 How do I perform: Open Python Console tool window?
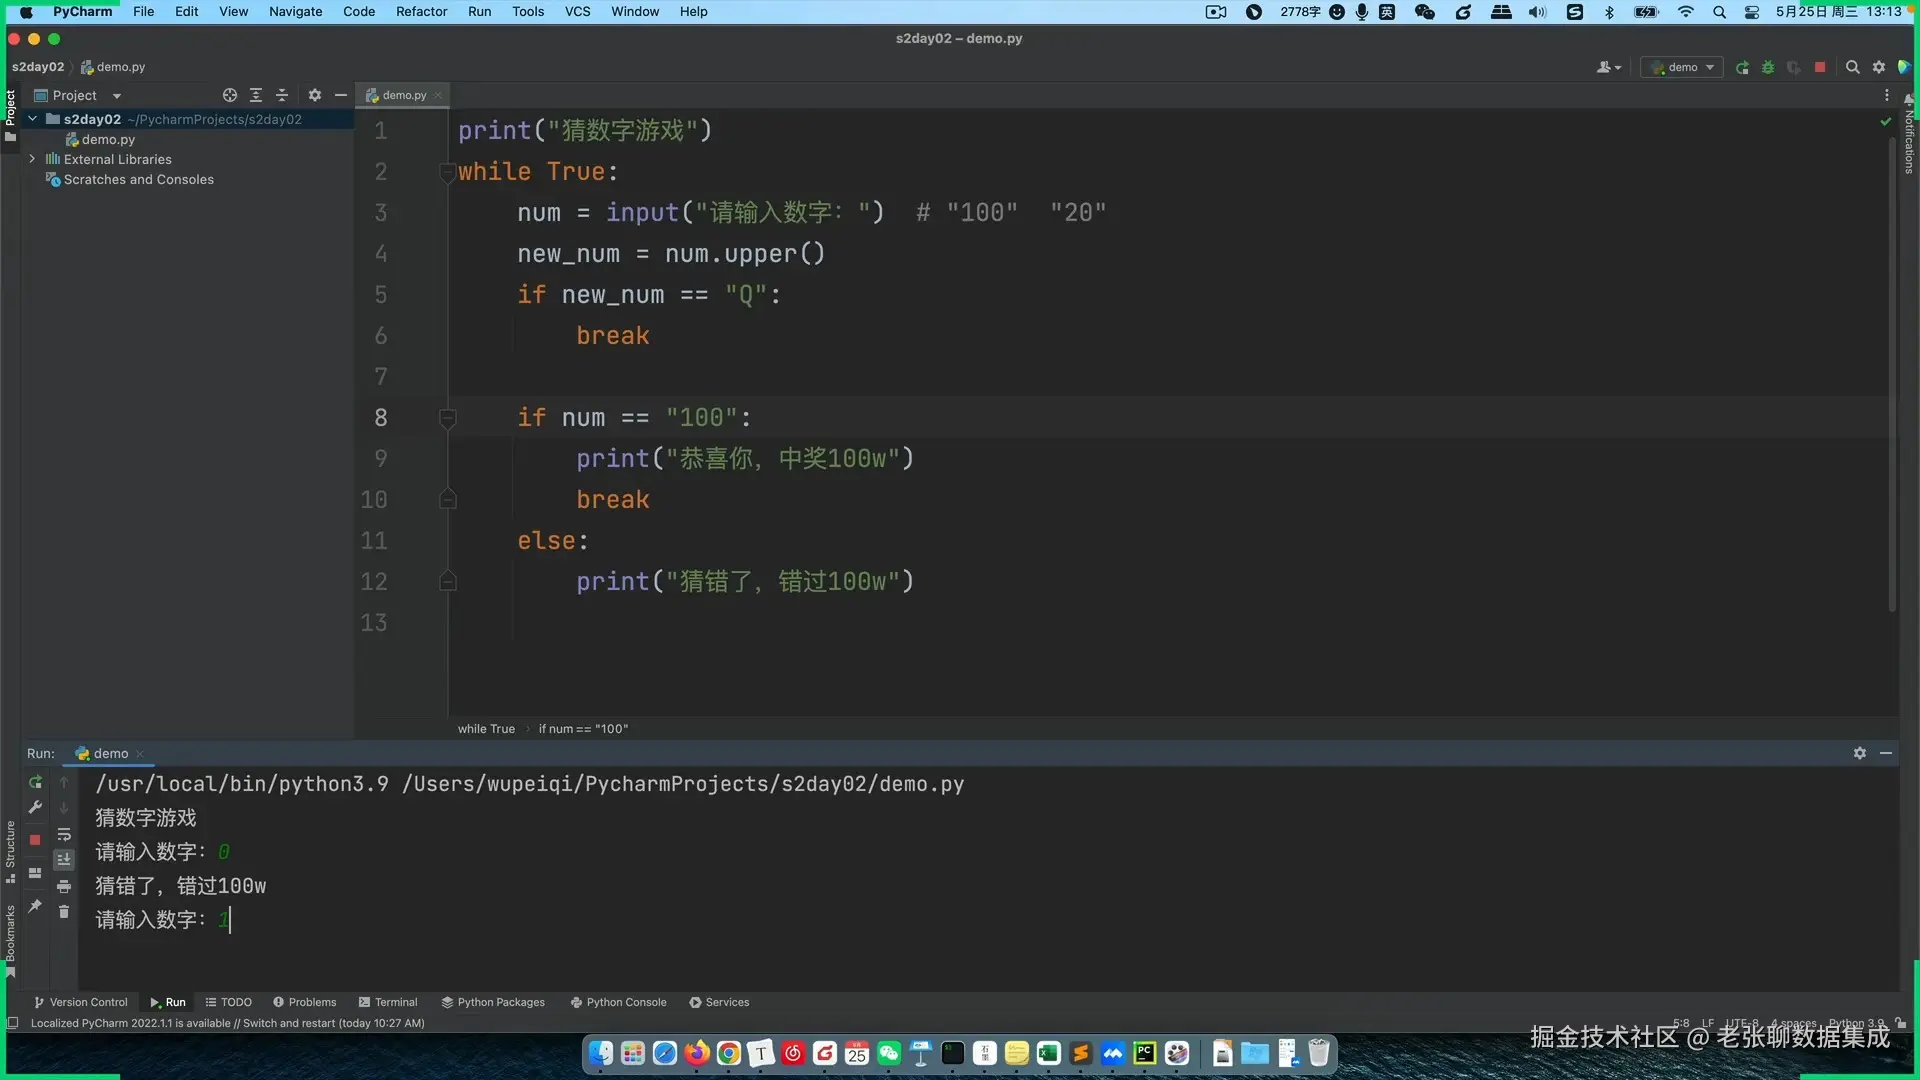[618, 1002]
